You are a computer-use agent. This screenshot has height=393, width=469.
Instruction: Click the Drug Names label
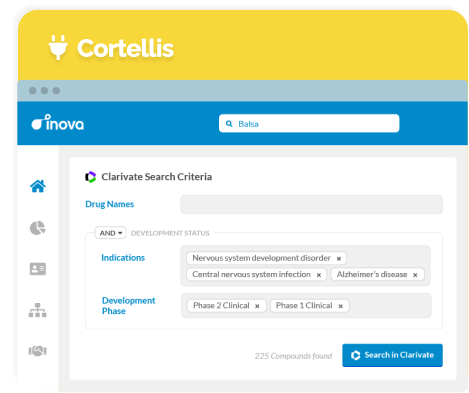(x=109, y=204)
